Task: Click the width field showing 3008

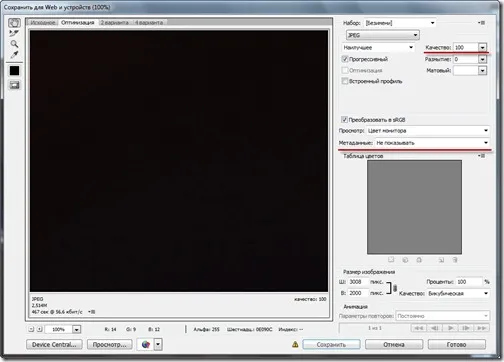Action: pos(358,282)
